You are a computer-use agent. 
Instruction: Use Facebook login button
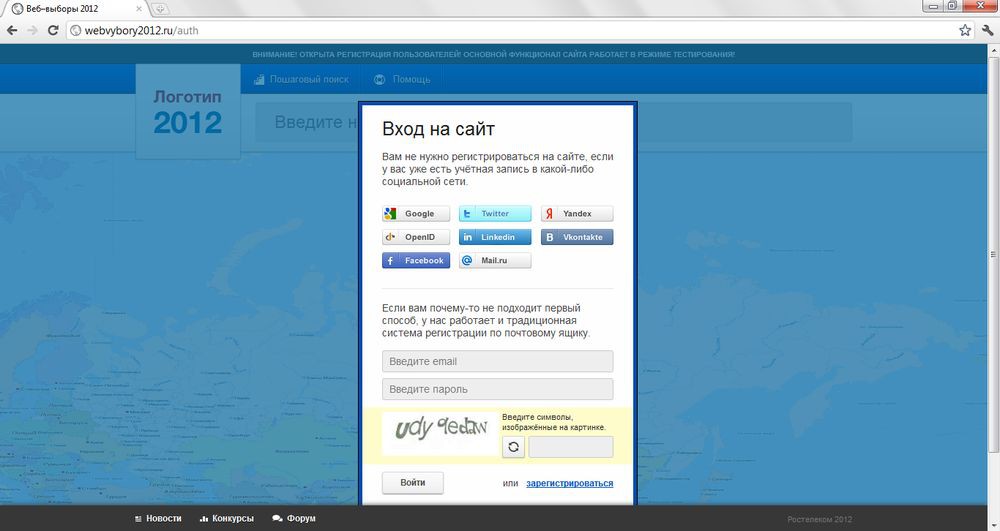click(x=416, y=261)
